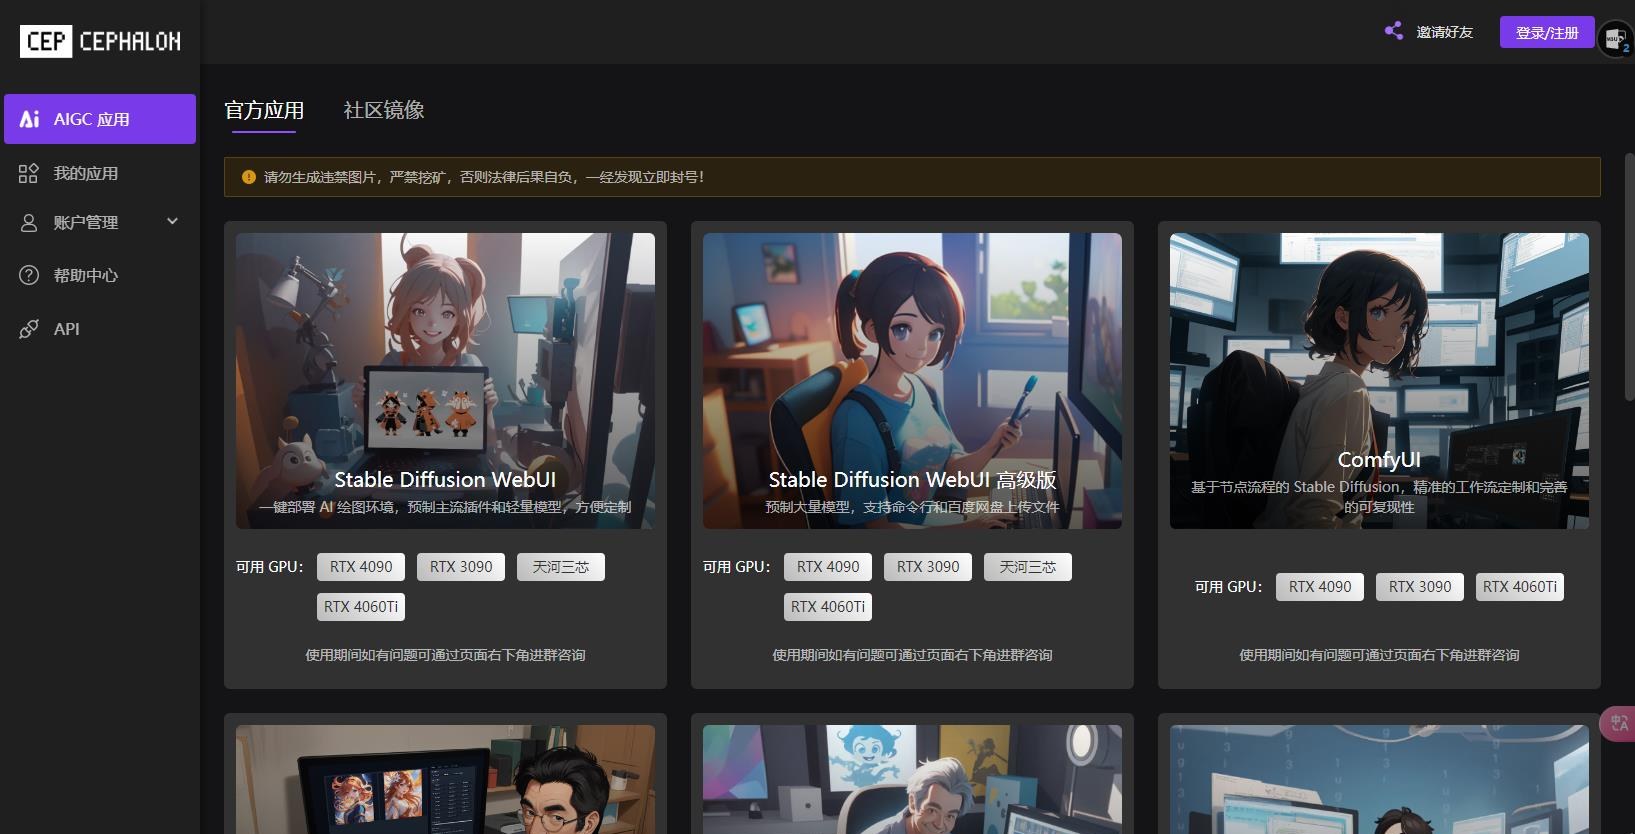
Task: Choose RTX 3090 on the WebUI 高级版 card
Action: 928,567
